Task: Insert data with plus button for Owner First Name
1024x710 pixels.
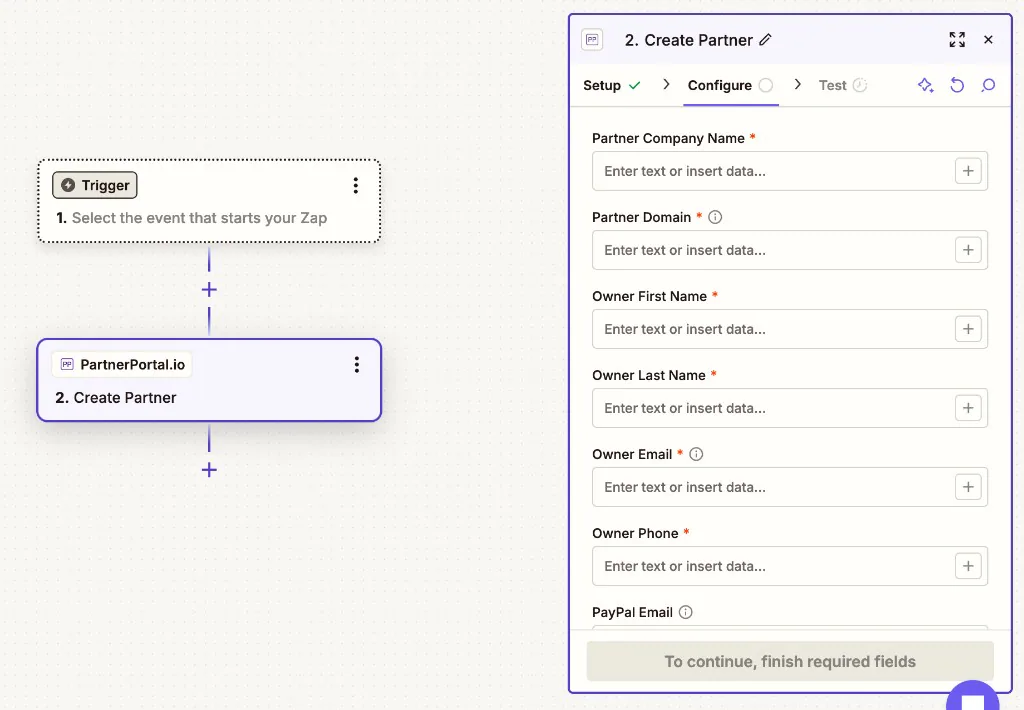Action: (968, 329)
